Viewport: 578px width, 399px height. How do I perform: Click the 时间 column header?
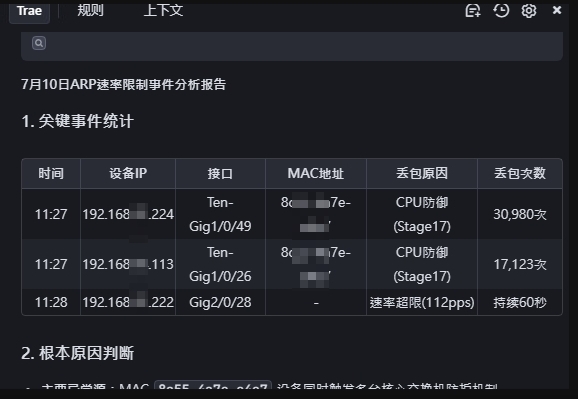click(x=51, y=173)
